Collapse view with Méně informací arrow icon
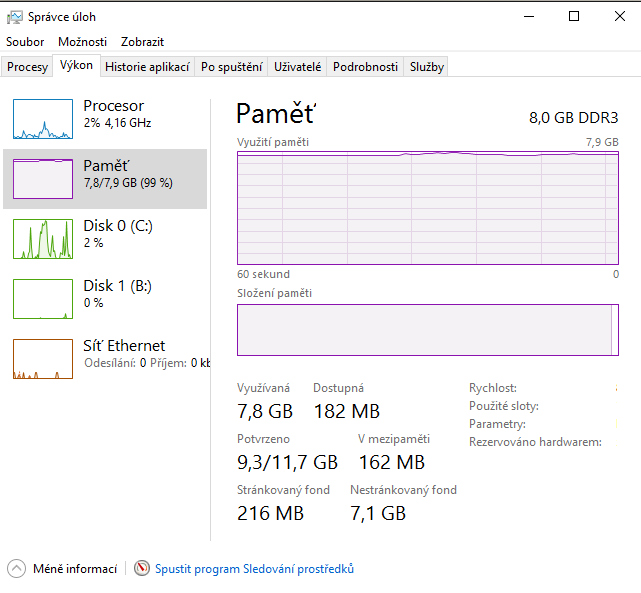The width and height of the screenshot is (641, 593). (17, 569)
